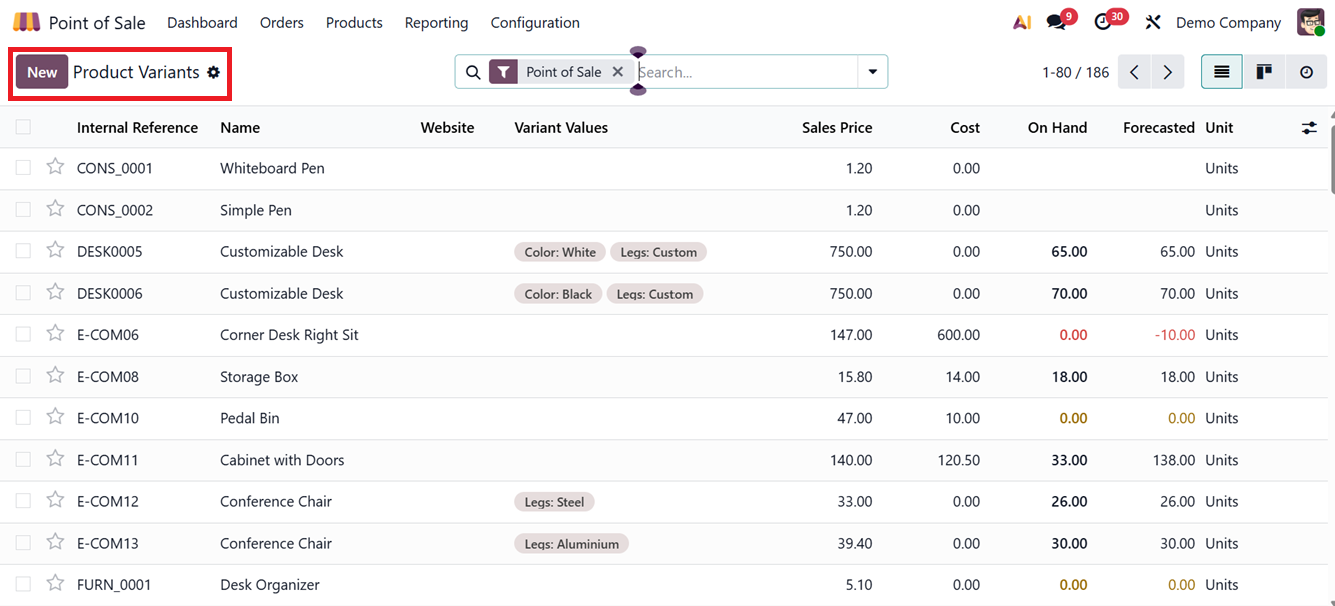
Task: Open the filters icon in the search bar
Action: 502,71
